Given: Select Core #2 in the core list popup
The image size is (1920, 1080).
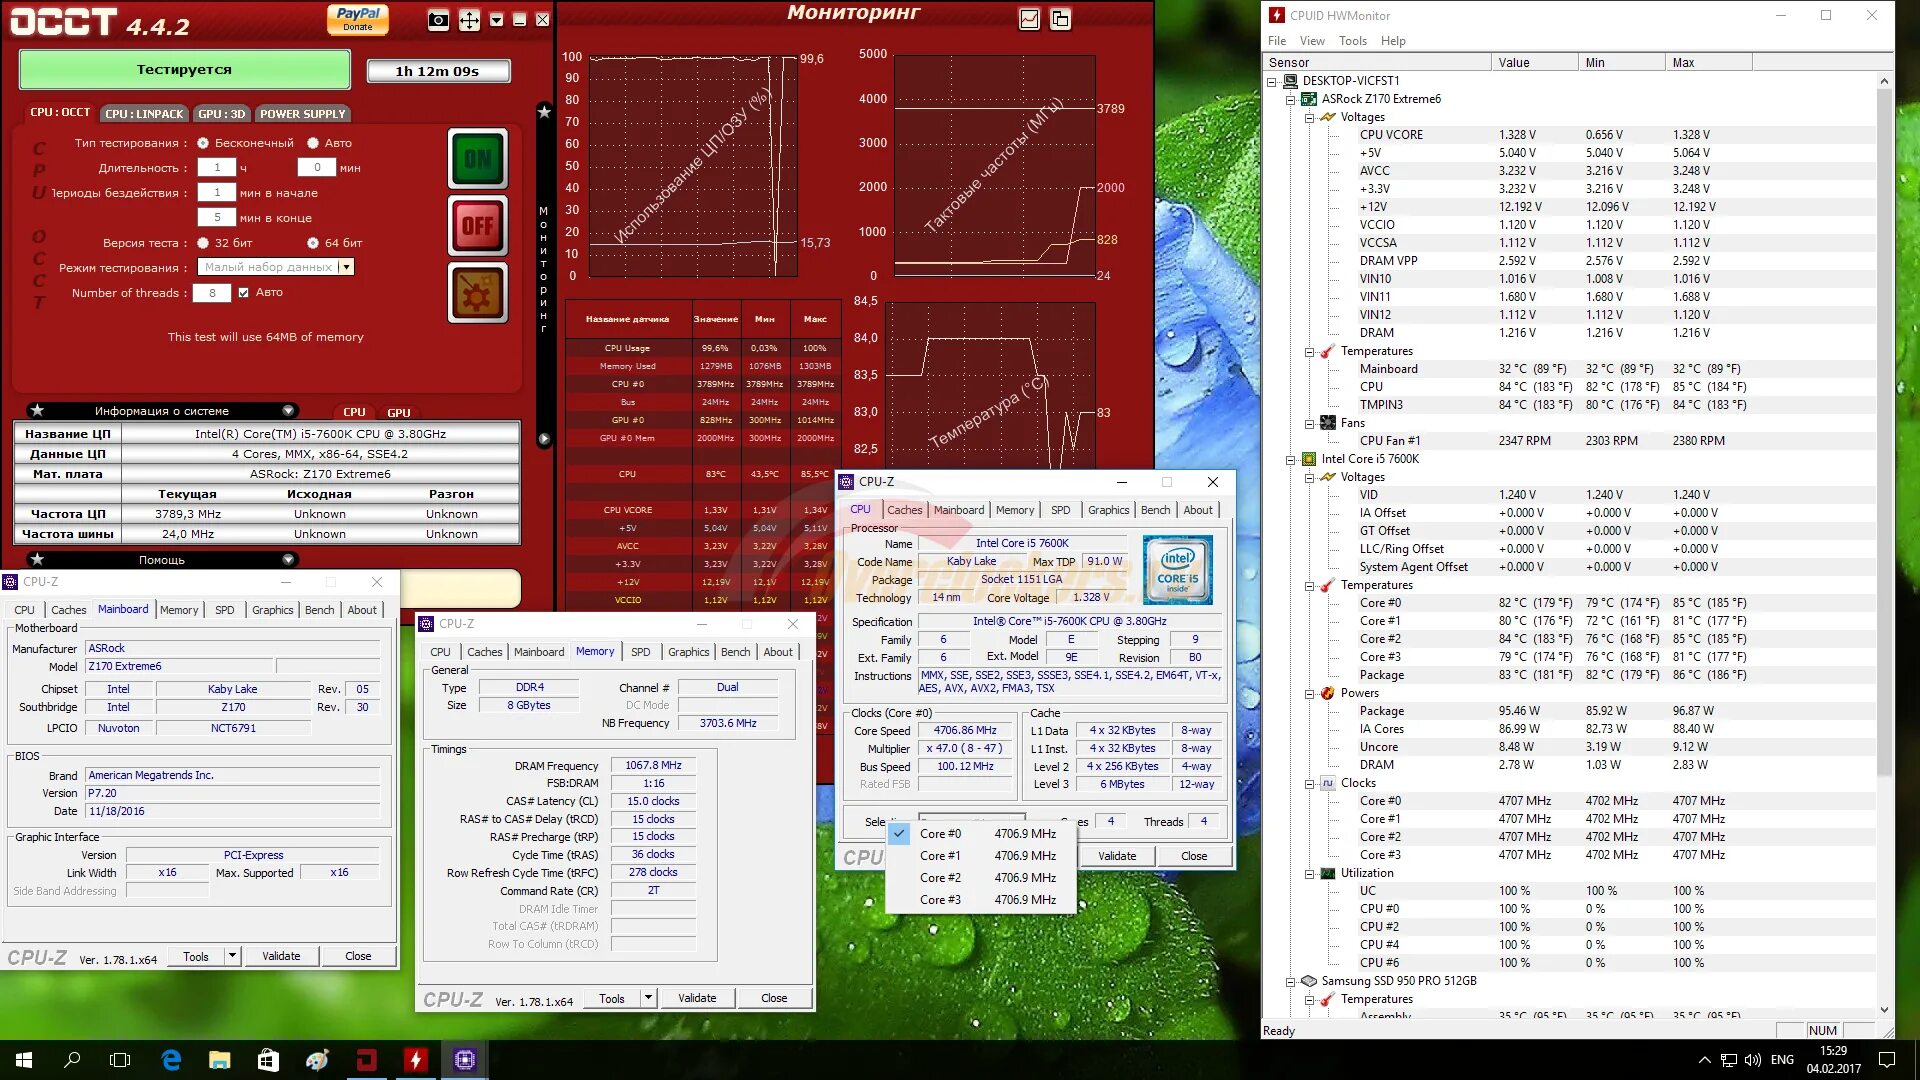Looking at the screenshot, I should 940,878.
